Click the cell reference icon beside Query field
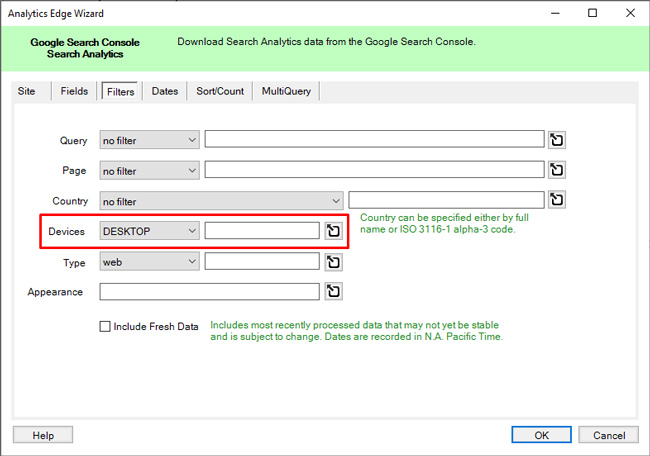Viewport: 650px width, 456px height. point(557,140)
